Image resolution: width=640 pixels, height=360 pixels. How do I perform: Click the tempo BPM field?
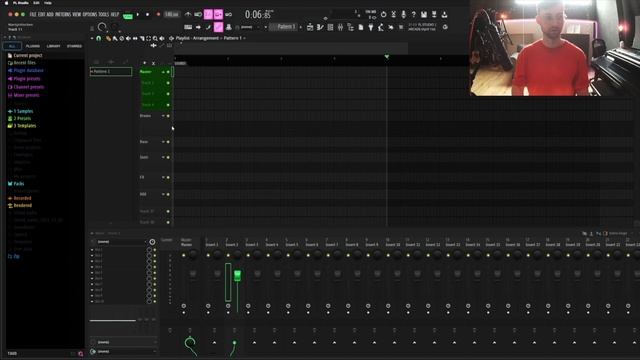click(172, 14)
